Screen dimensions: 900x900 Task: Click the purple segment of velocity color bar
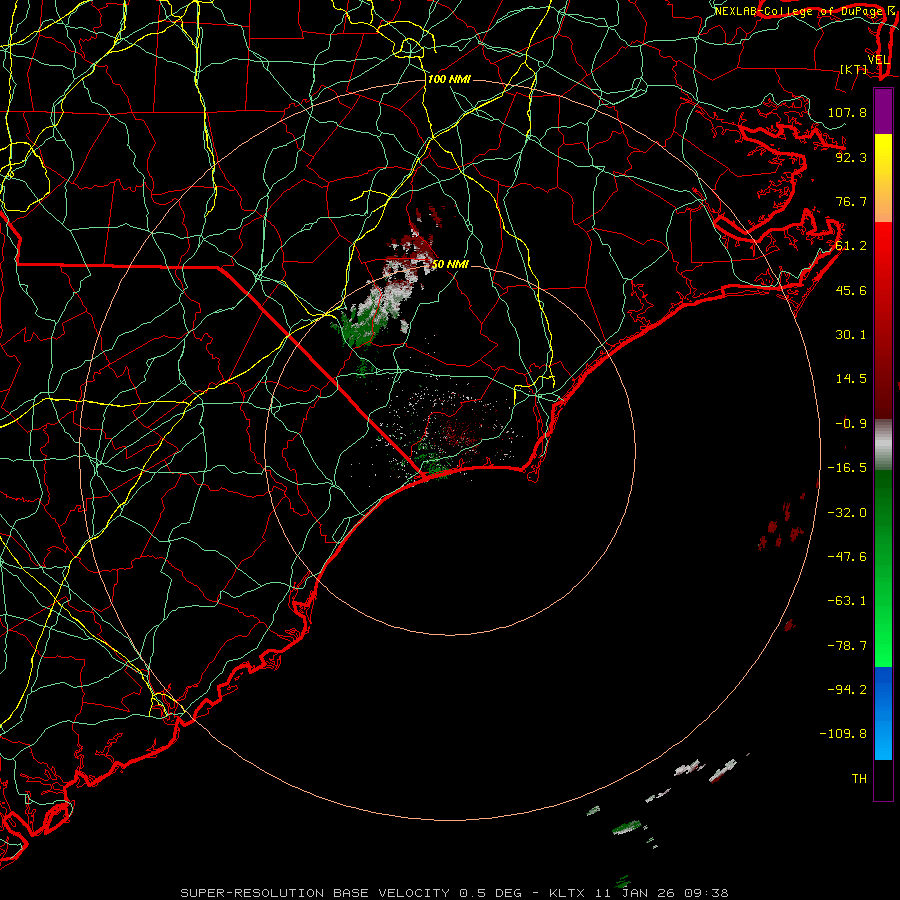[x=883, y=111]
